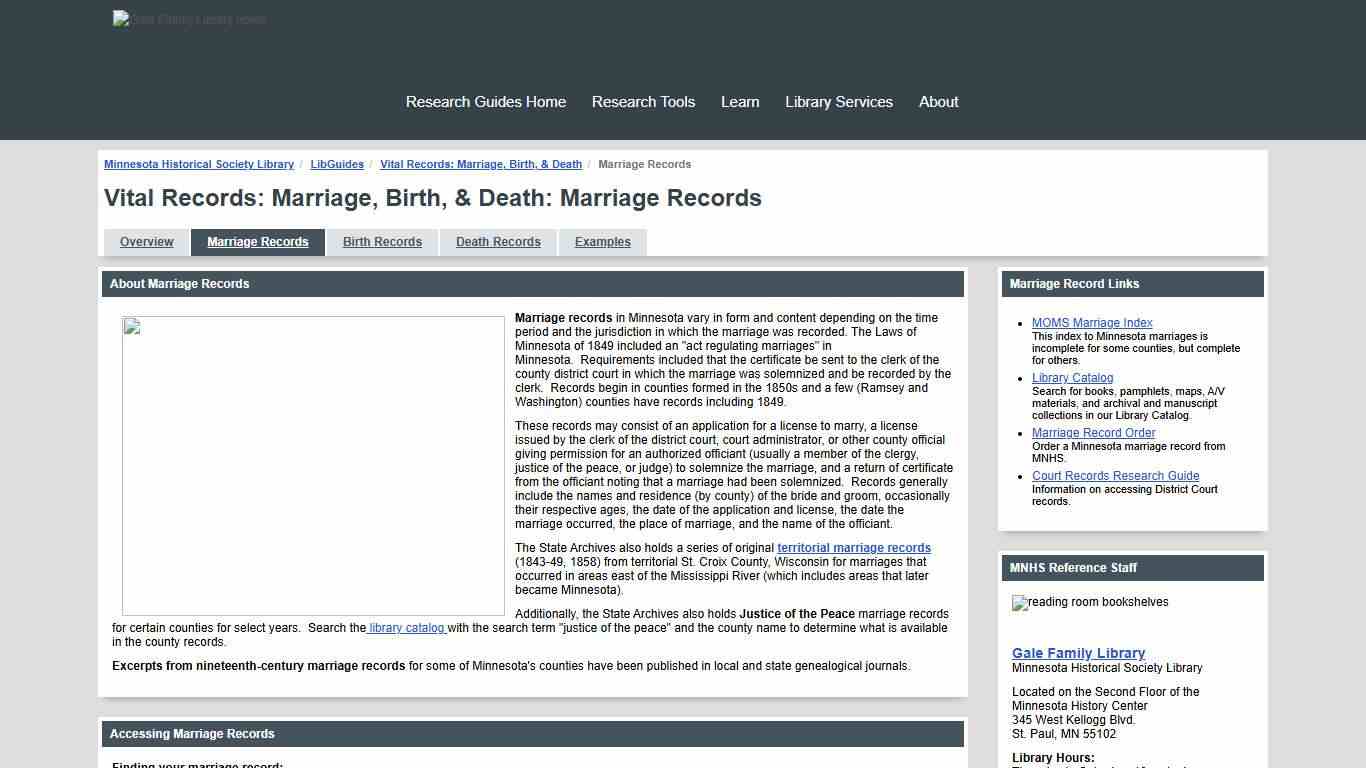The height and width of the screenshot is (768, 1366).
Task: Open the Library Services menu
Action: (838, 101)
